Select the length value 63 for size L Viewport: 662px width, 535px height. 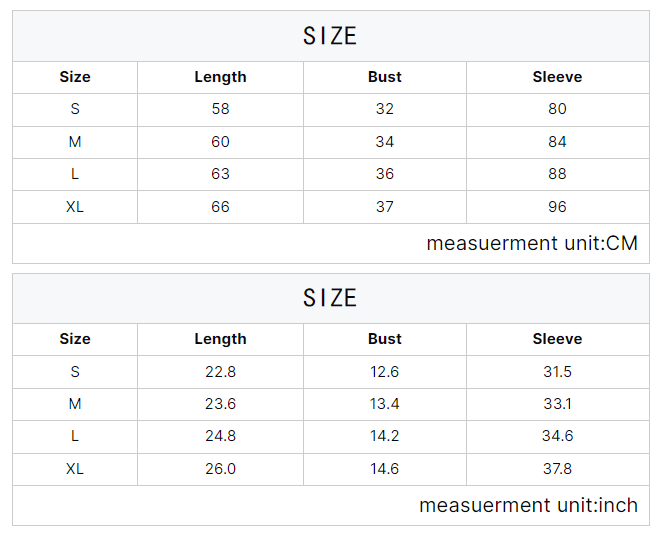[x=220, y=174]
